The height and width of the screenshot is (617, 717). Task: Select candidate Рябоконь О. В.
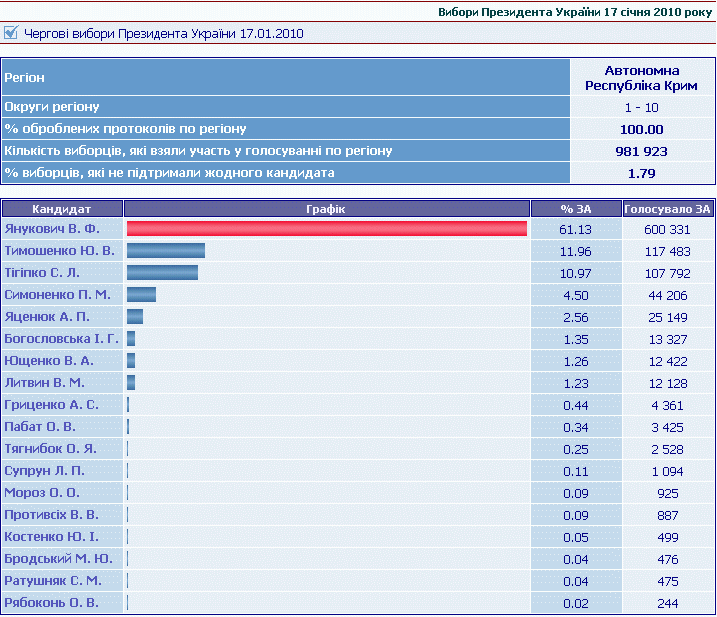(51, 603)
